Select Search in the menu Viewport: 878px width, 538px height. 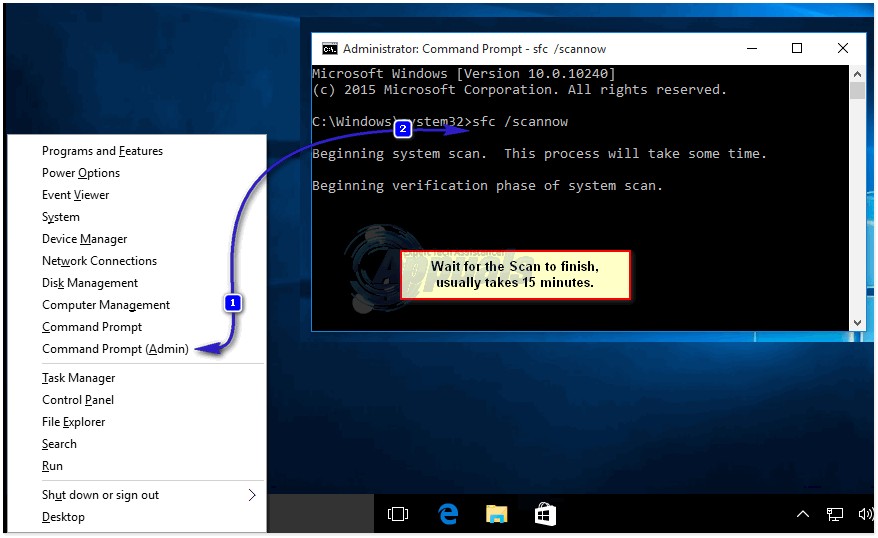[x=59, y=444]
